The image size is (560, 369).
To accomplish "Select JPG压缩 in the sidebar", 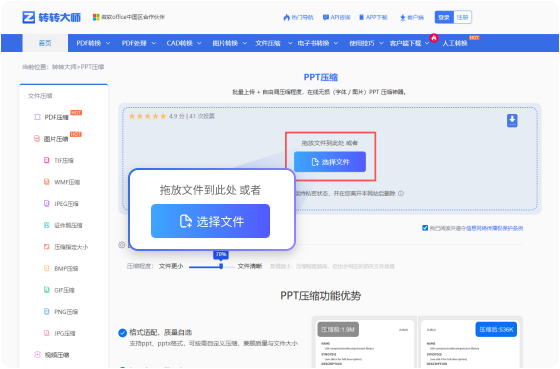I will pos(59,333).
